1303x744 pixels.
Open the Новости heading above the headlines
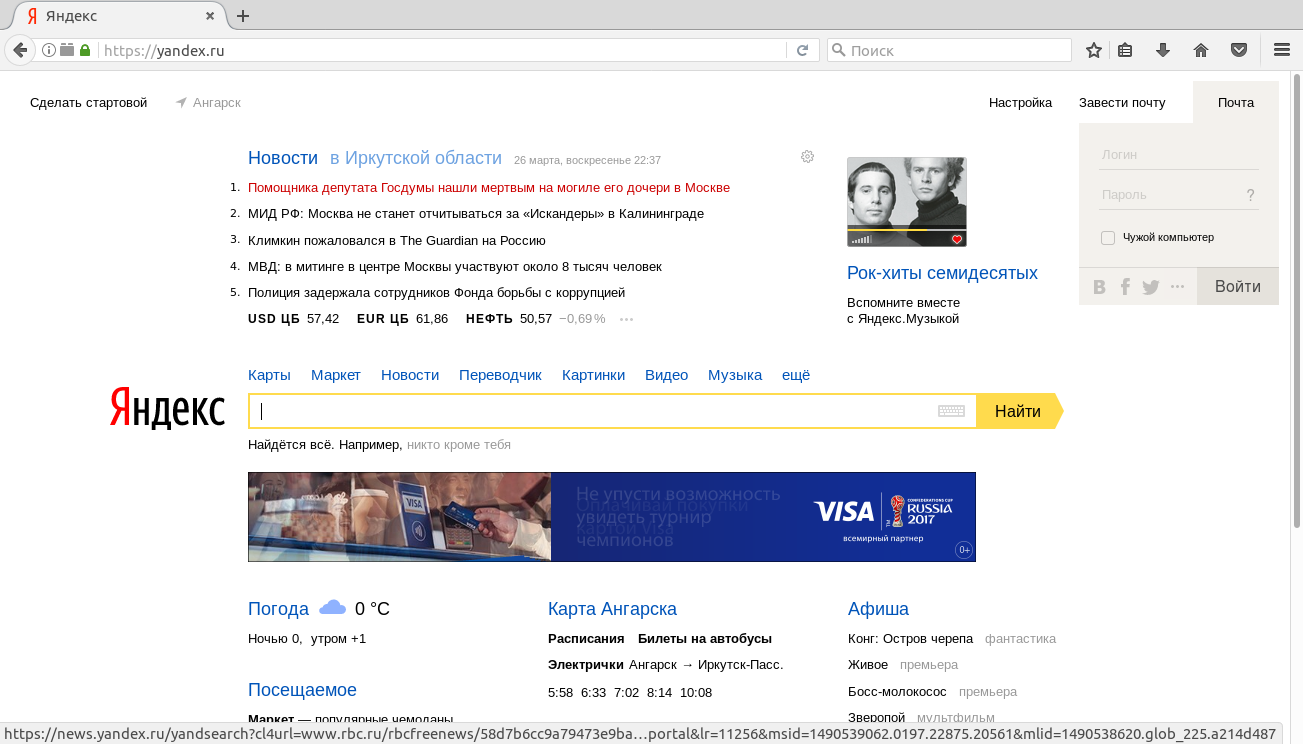[x=283, y=158]
